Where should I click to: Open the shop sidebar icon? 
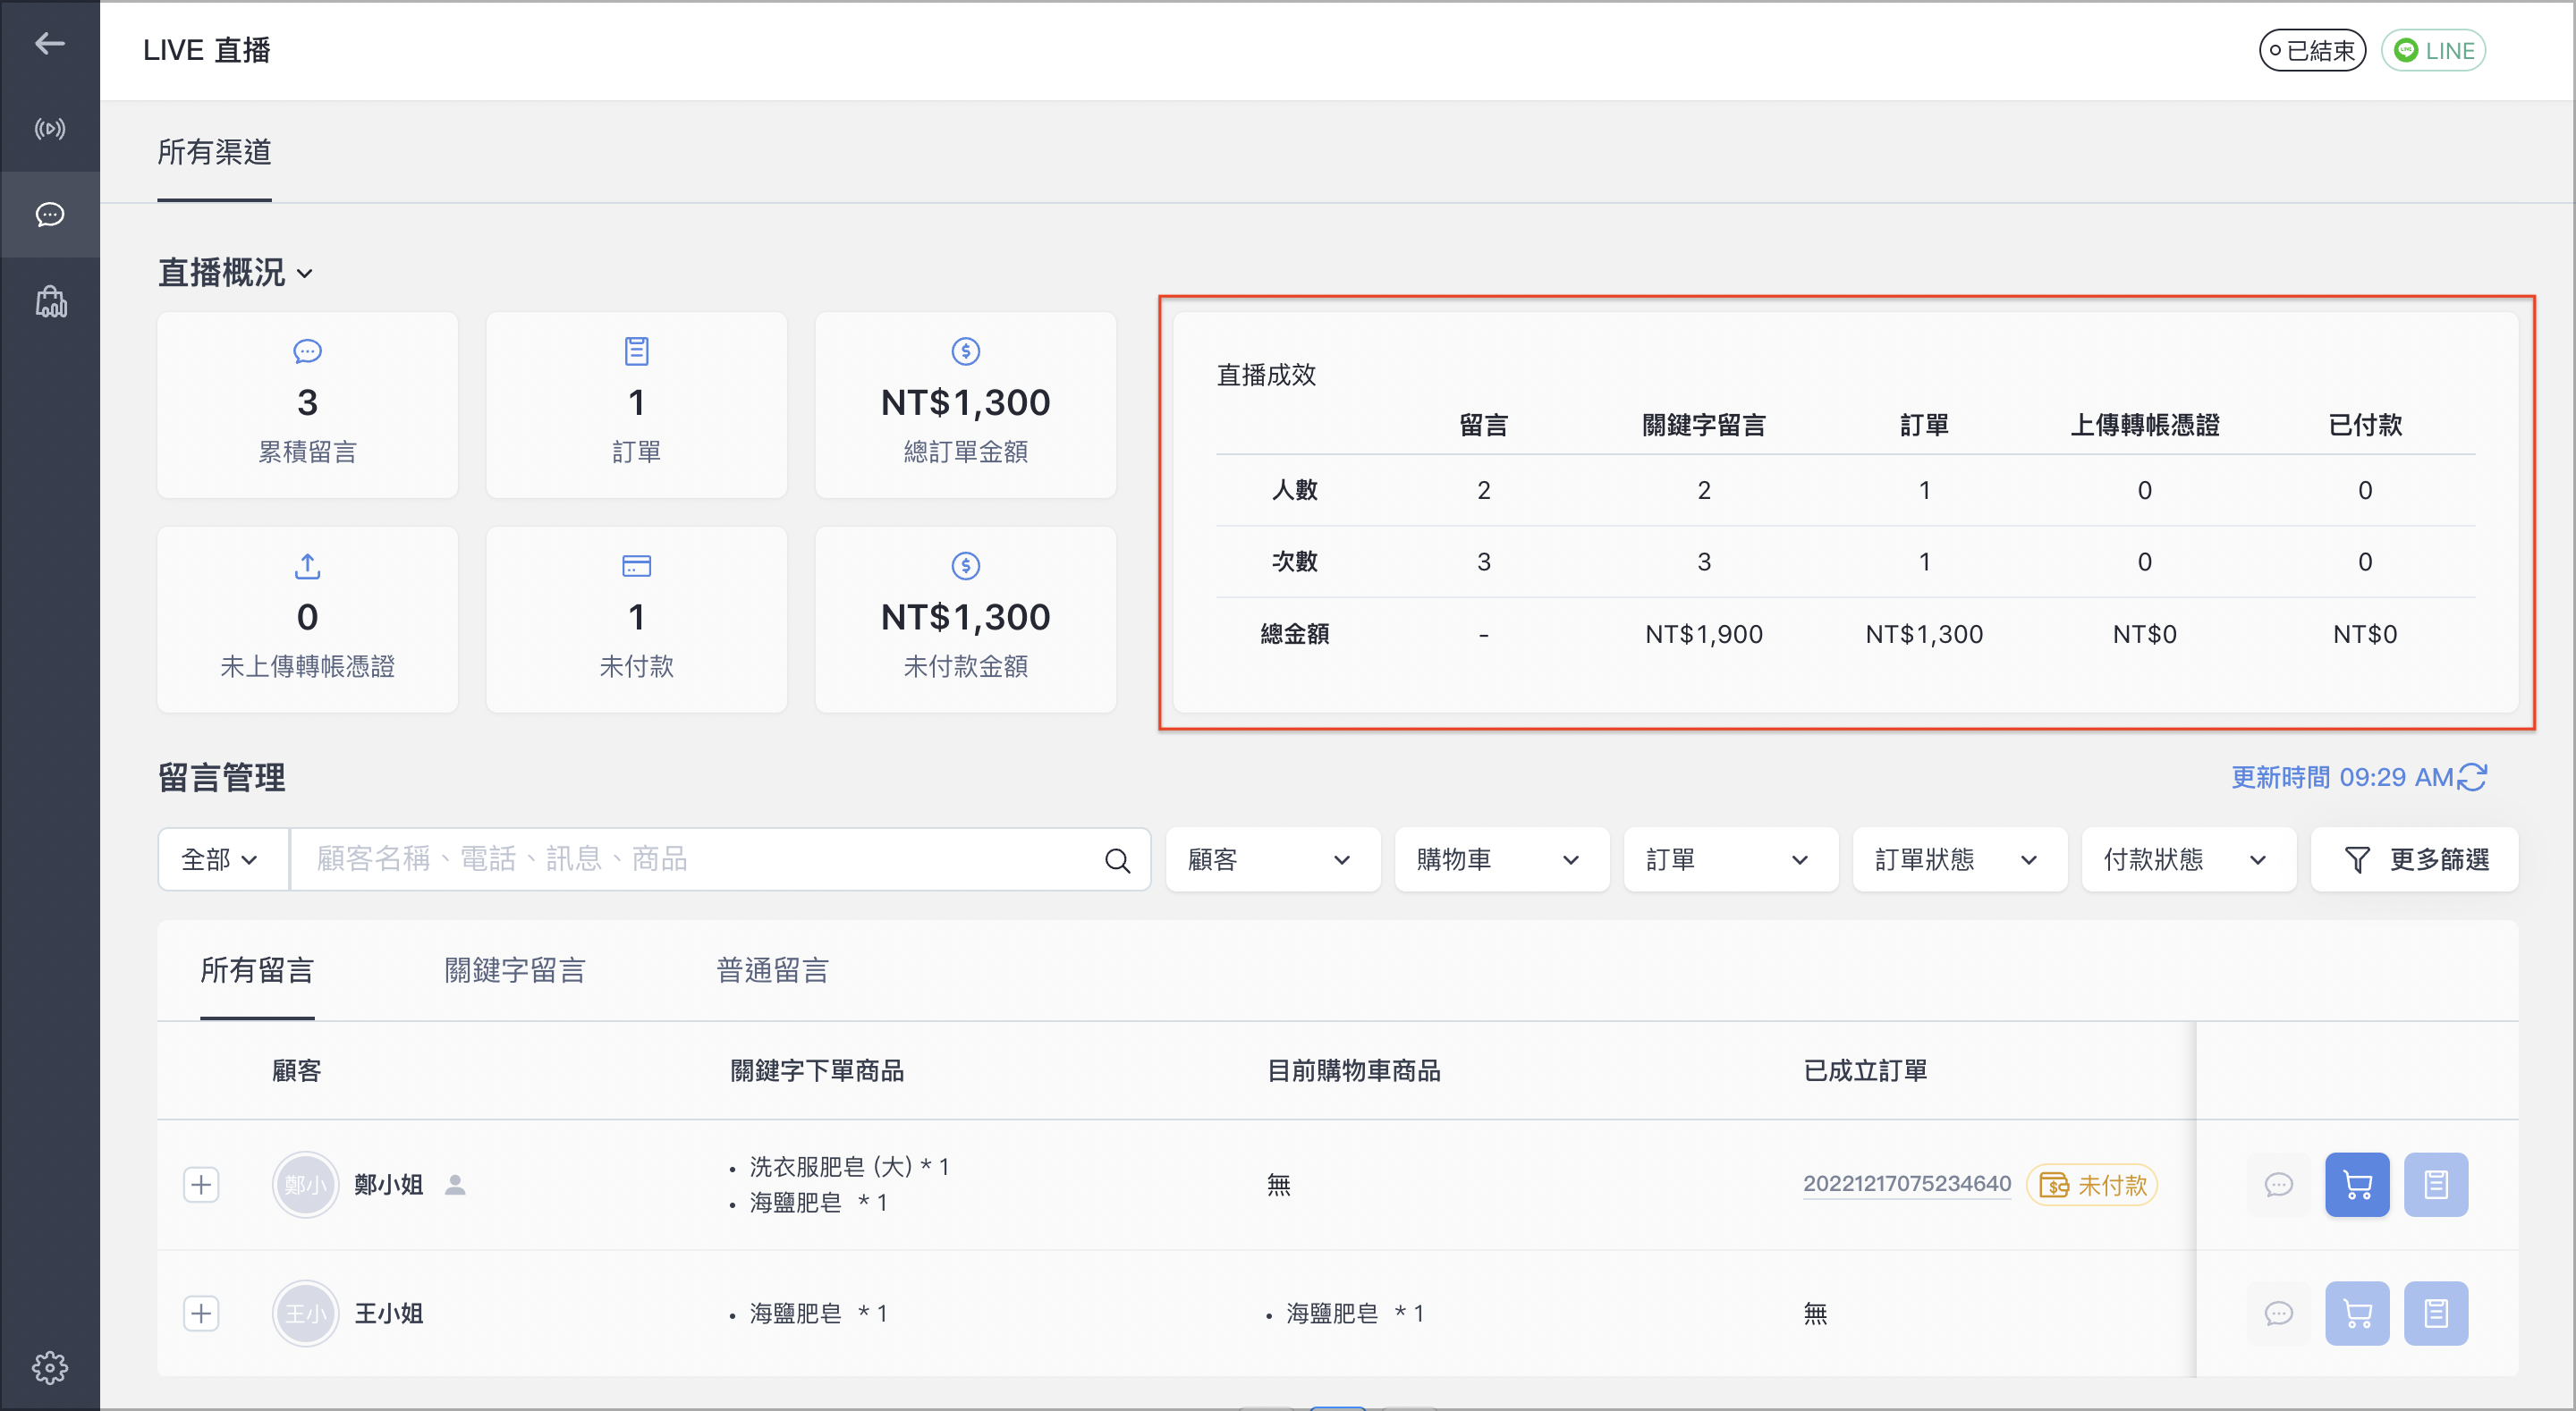pyautogui.click(x=51, y=301)
